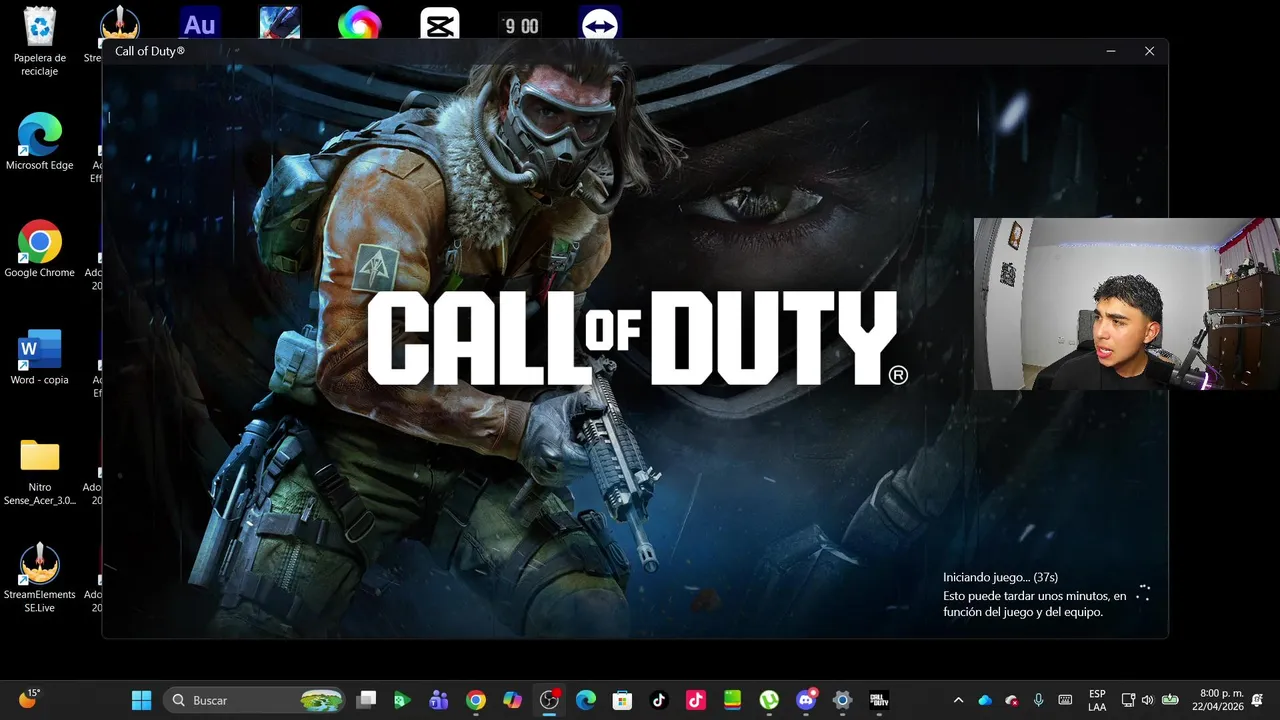Open the Google Chrome desktop shortcut
Screen dimensions: 1280x720
click(40, 249)
